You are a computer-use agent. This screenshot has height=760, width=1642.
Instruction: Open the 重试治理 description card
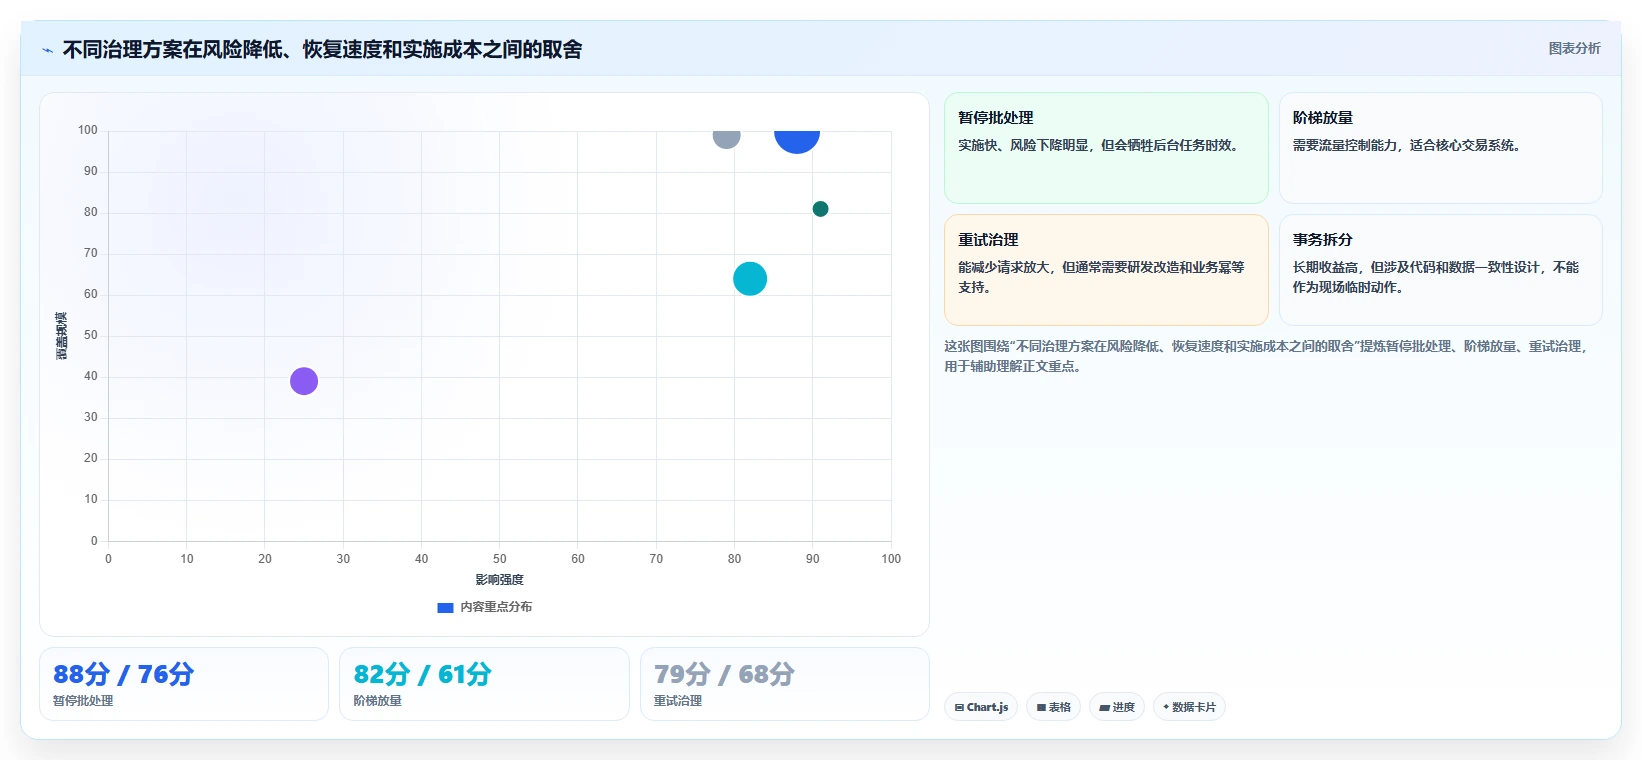[1106, 270]
